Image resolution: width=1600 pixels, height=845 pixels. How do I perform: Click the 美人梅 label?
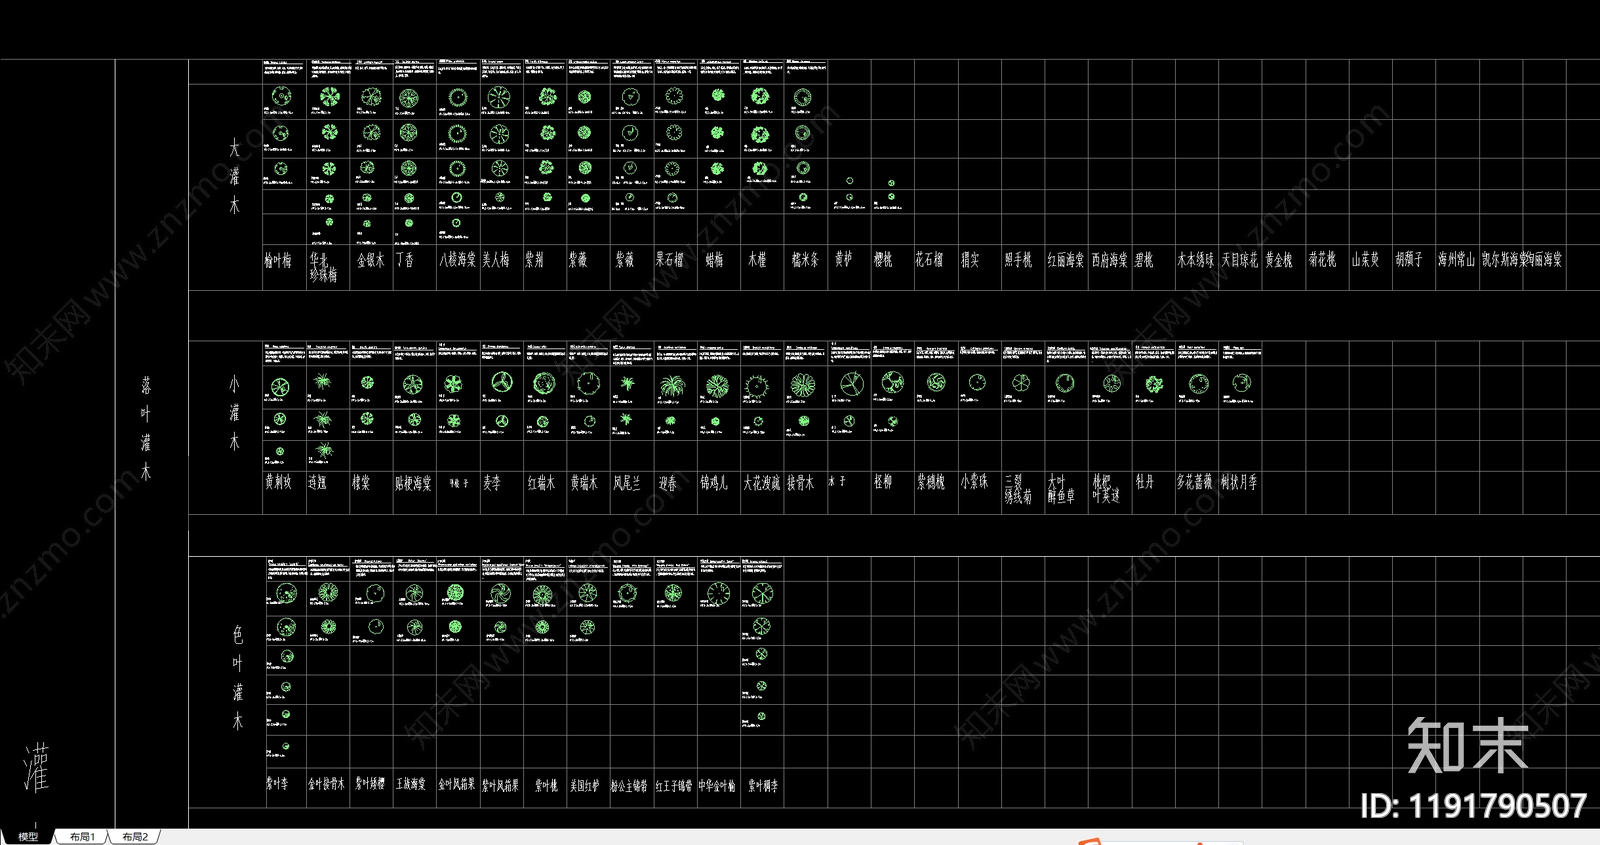coord(496,260)
